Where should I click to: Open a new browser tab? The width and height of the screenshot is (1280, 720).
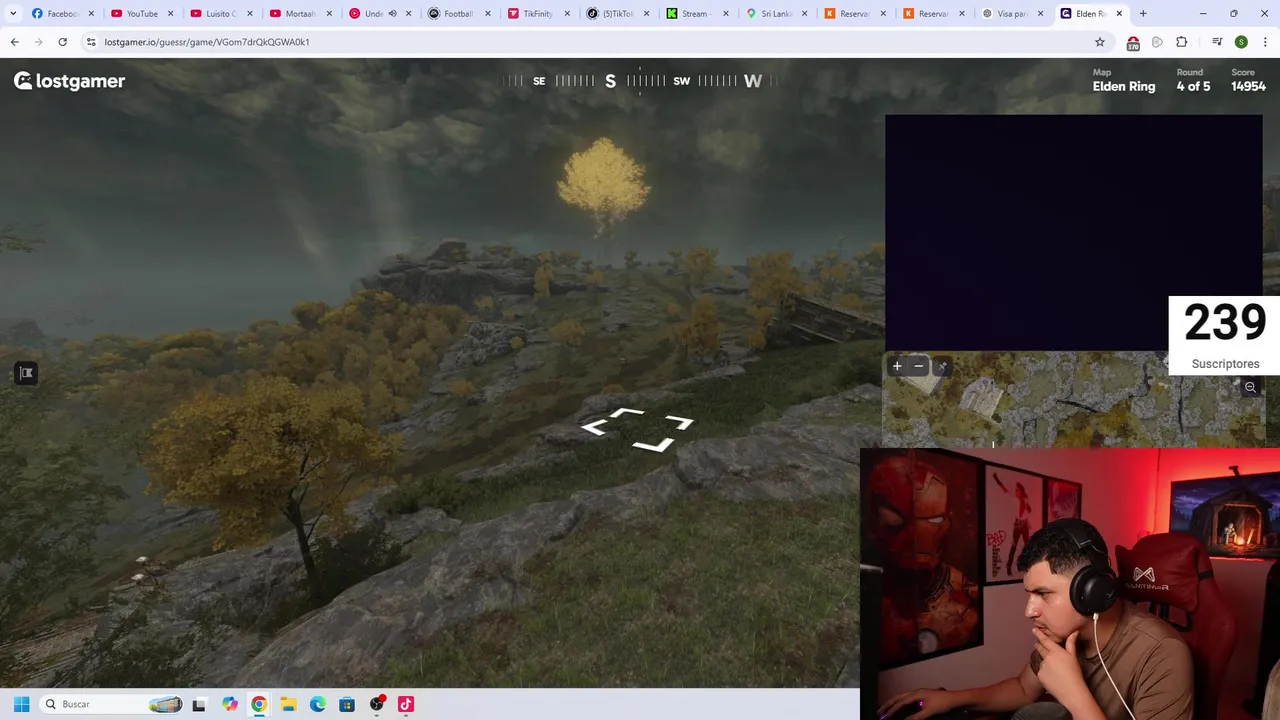[1143, 13]
